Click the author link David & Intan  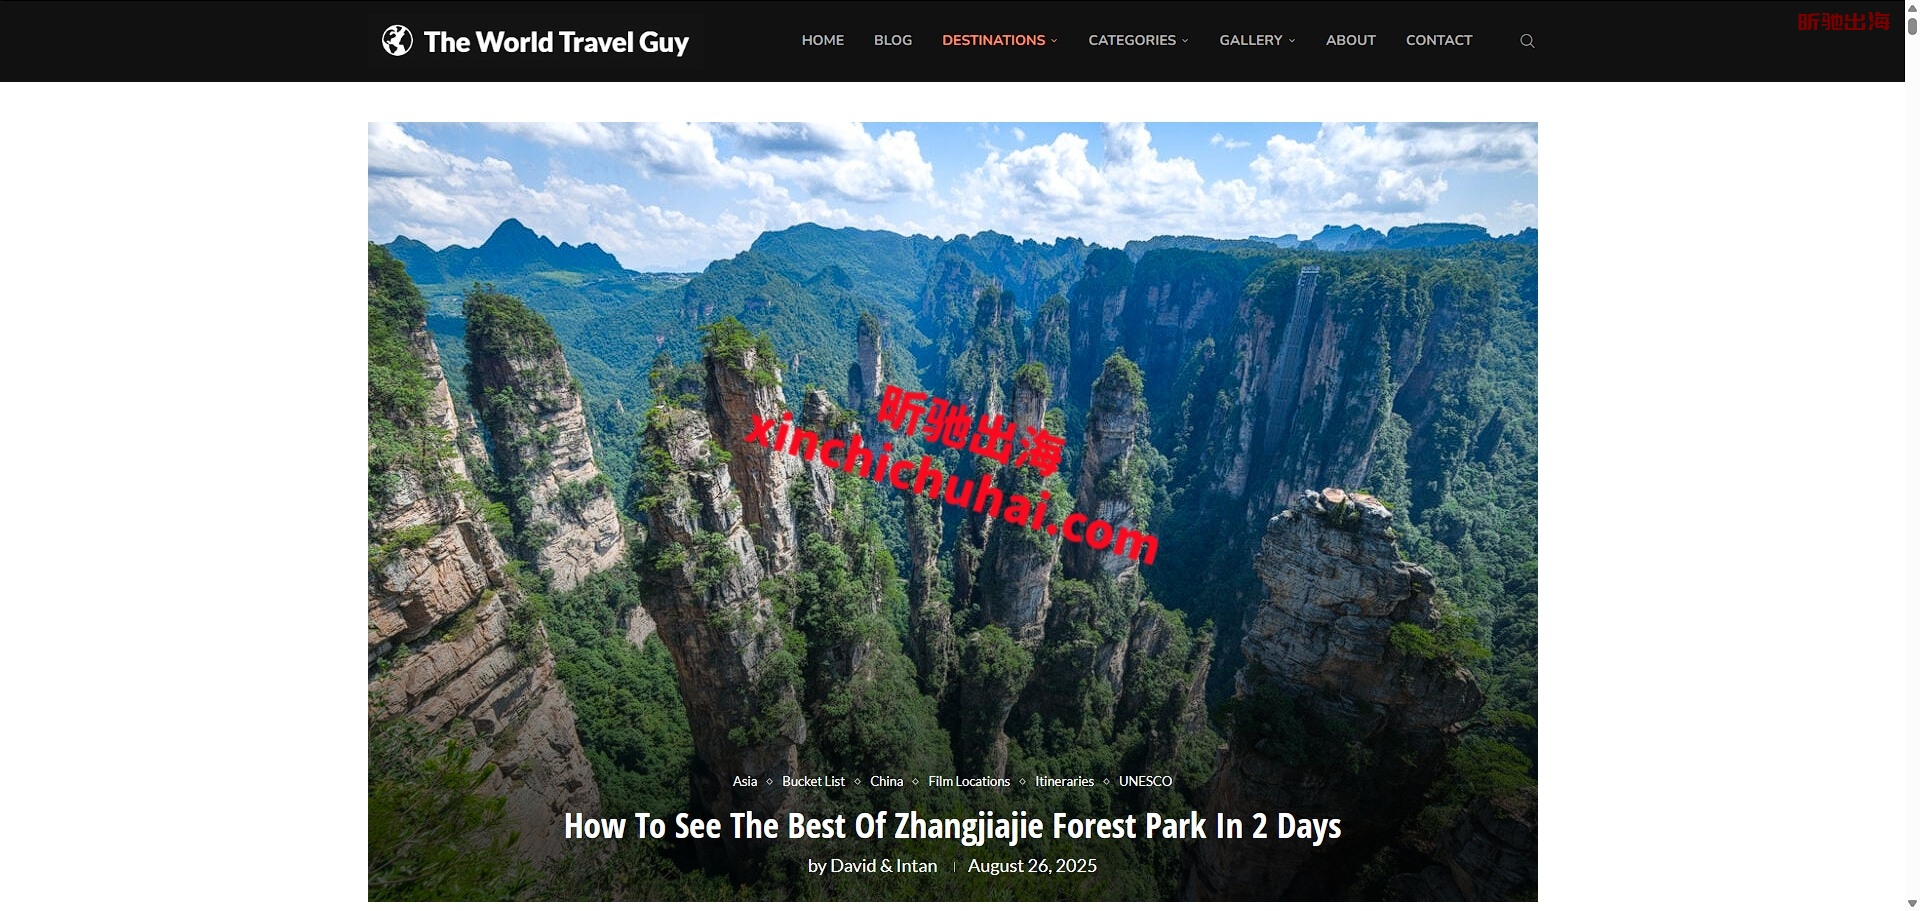884,866
